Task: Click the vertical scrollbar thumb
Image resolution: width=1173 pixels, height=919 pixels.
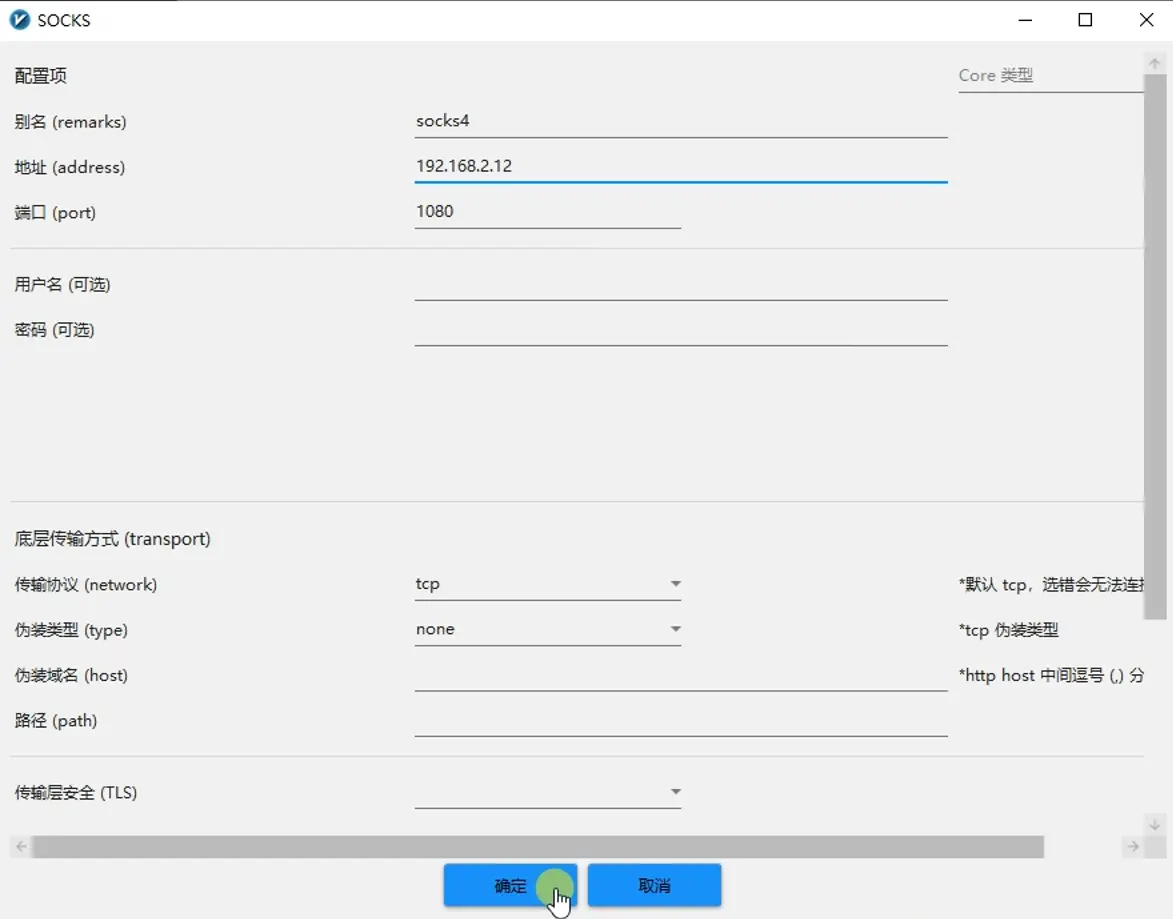Action: (x=1154, y=346)
